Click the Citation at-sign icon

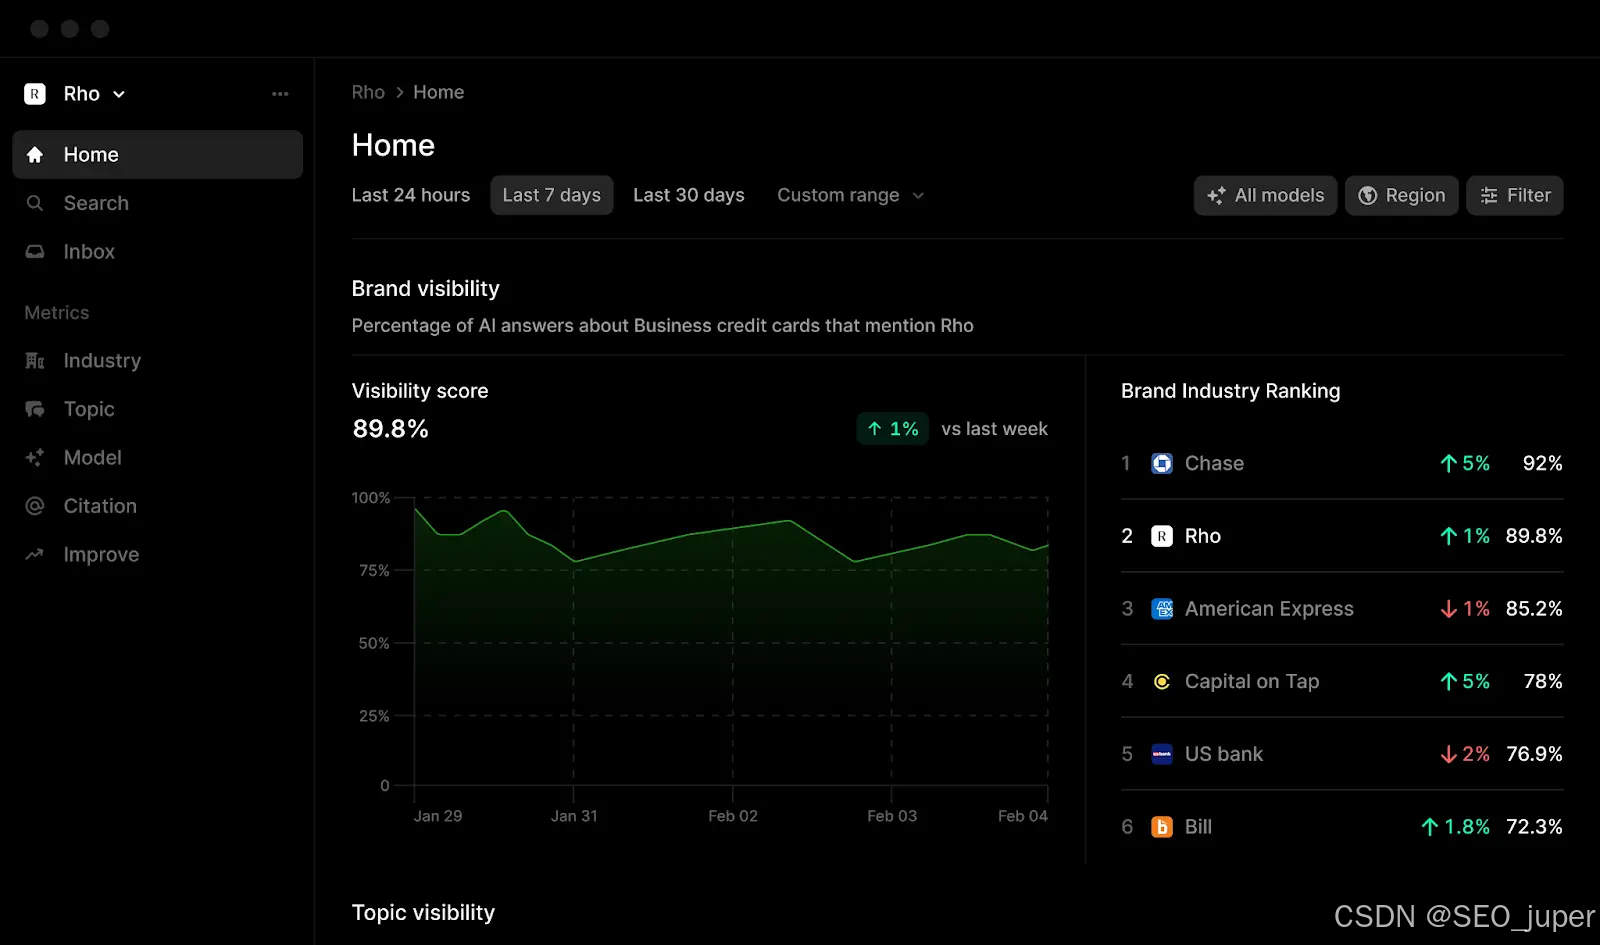35,506
